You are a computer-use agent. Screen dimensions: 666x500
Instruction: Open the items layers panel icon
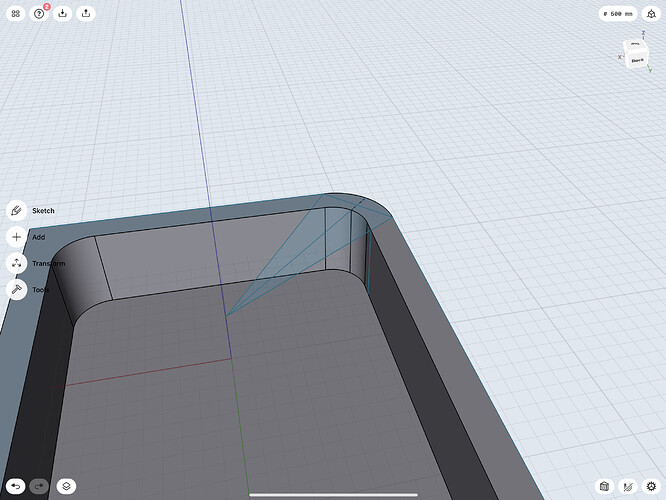(x=66, y=486)
